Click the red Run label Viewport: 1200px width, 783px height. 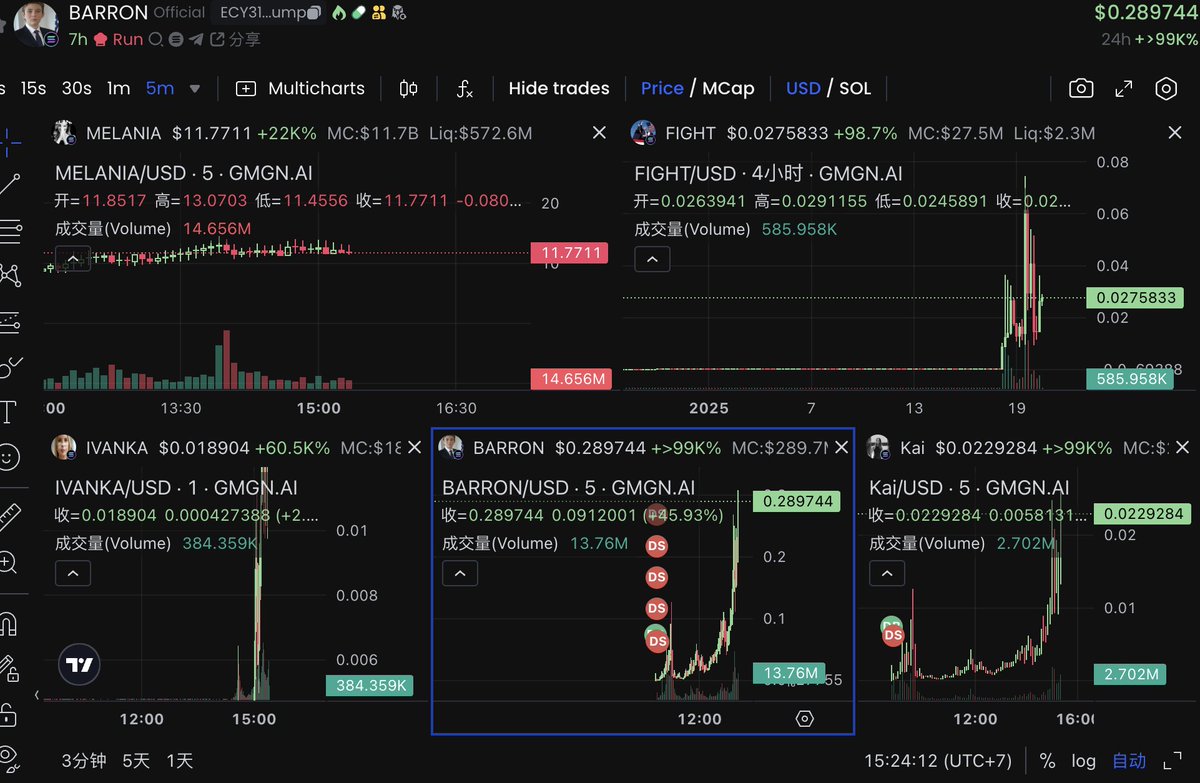[x=127, y=40]
